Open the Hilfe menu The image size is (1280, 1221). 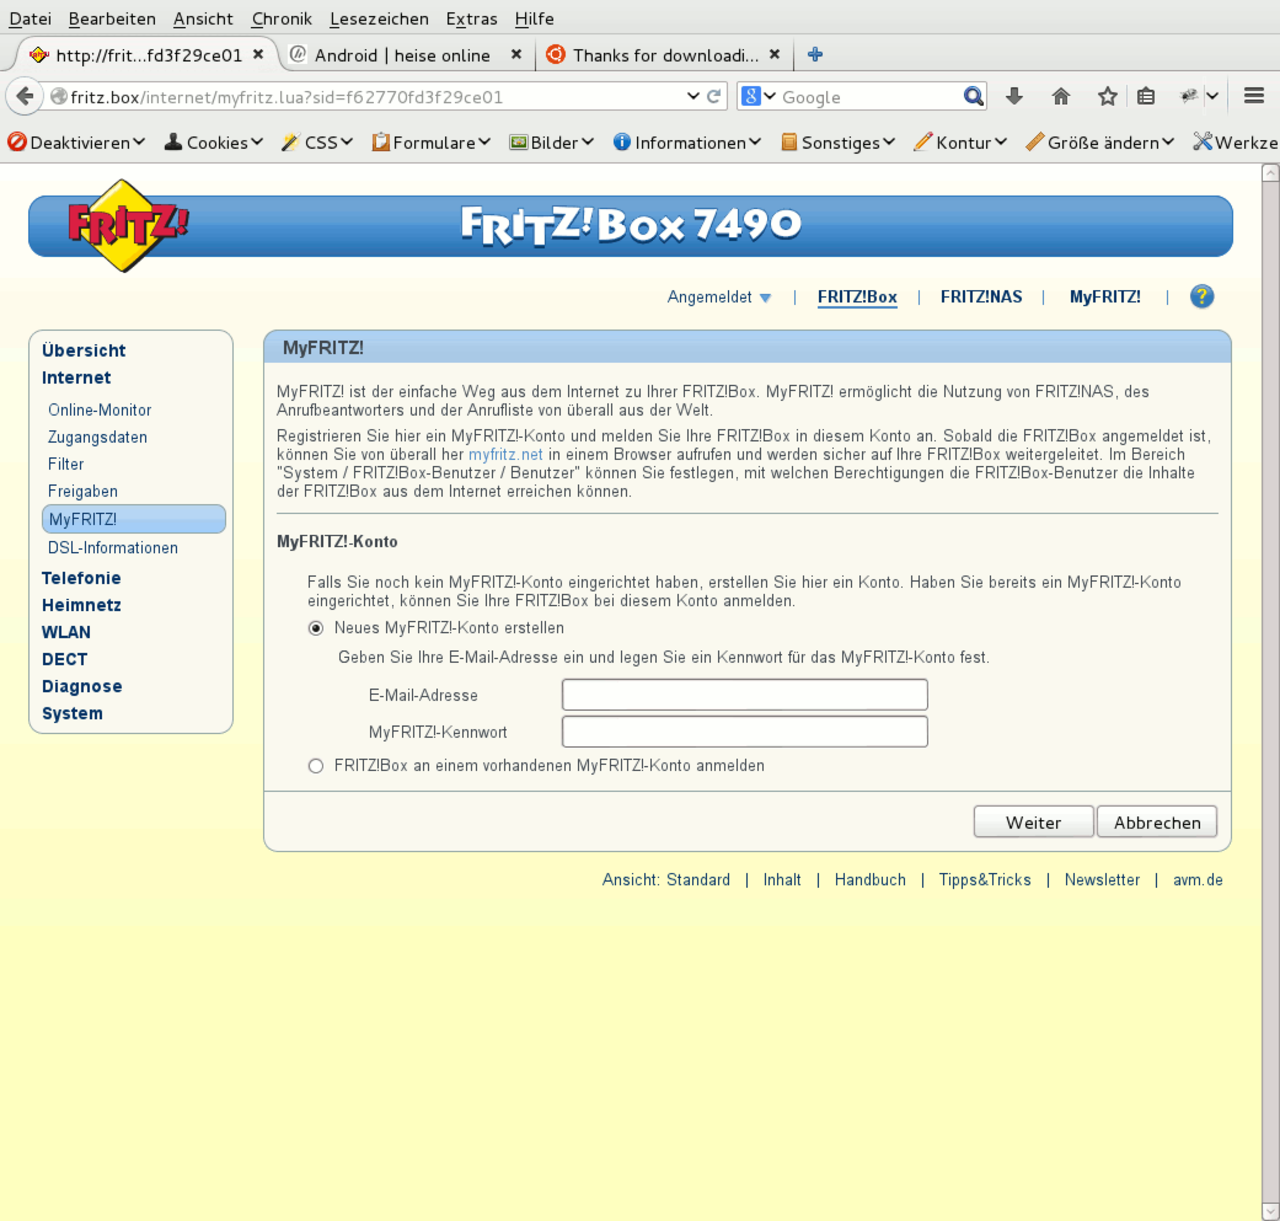click(534, 18)
